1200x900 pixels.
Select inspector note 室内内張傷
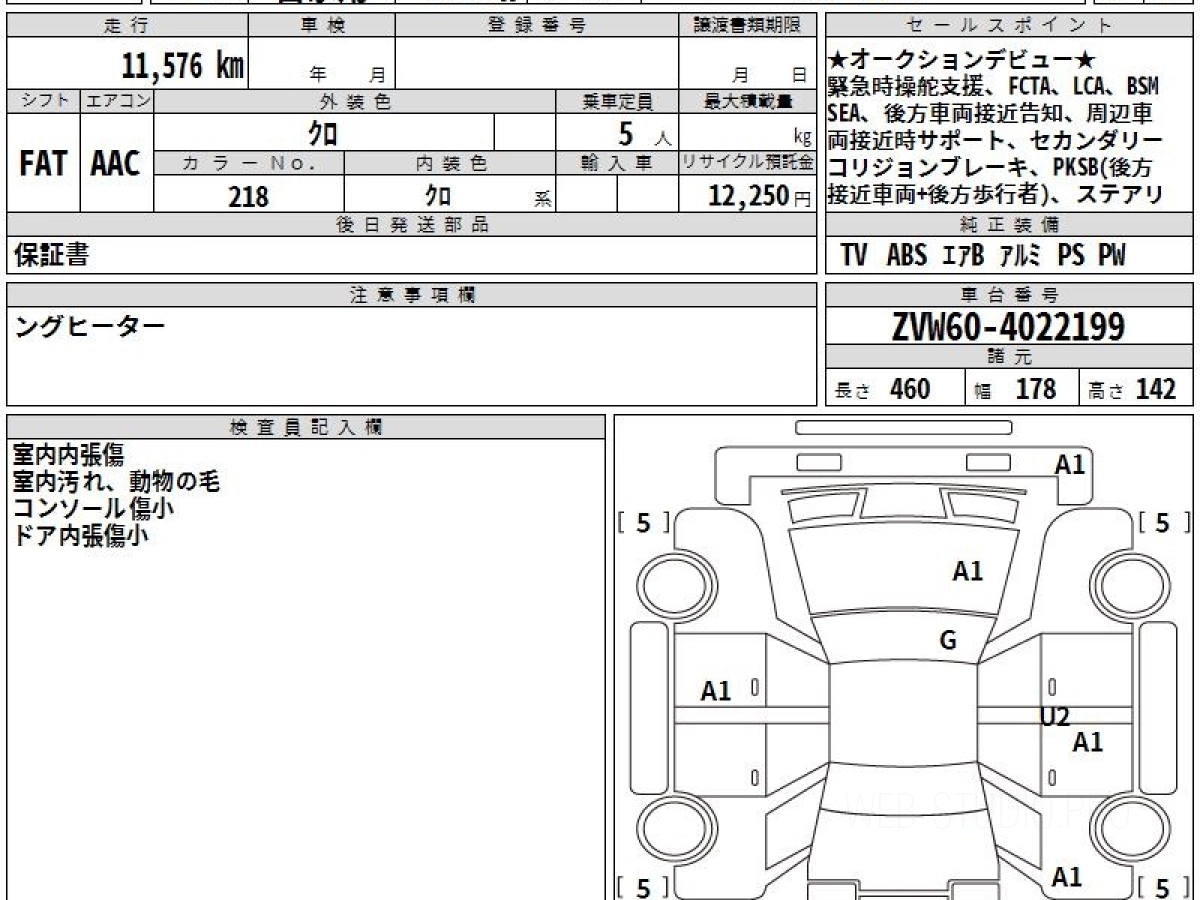coord(69,455)
